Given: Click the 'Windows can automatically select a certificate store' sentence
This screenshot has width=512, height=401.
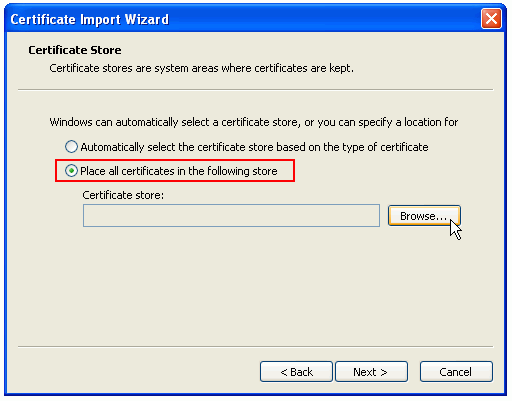Looking at the screenshot, I should [253, 122].
